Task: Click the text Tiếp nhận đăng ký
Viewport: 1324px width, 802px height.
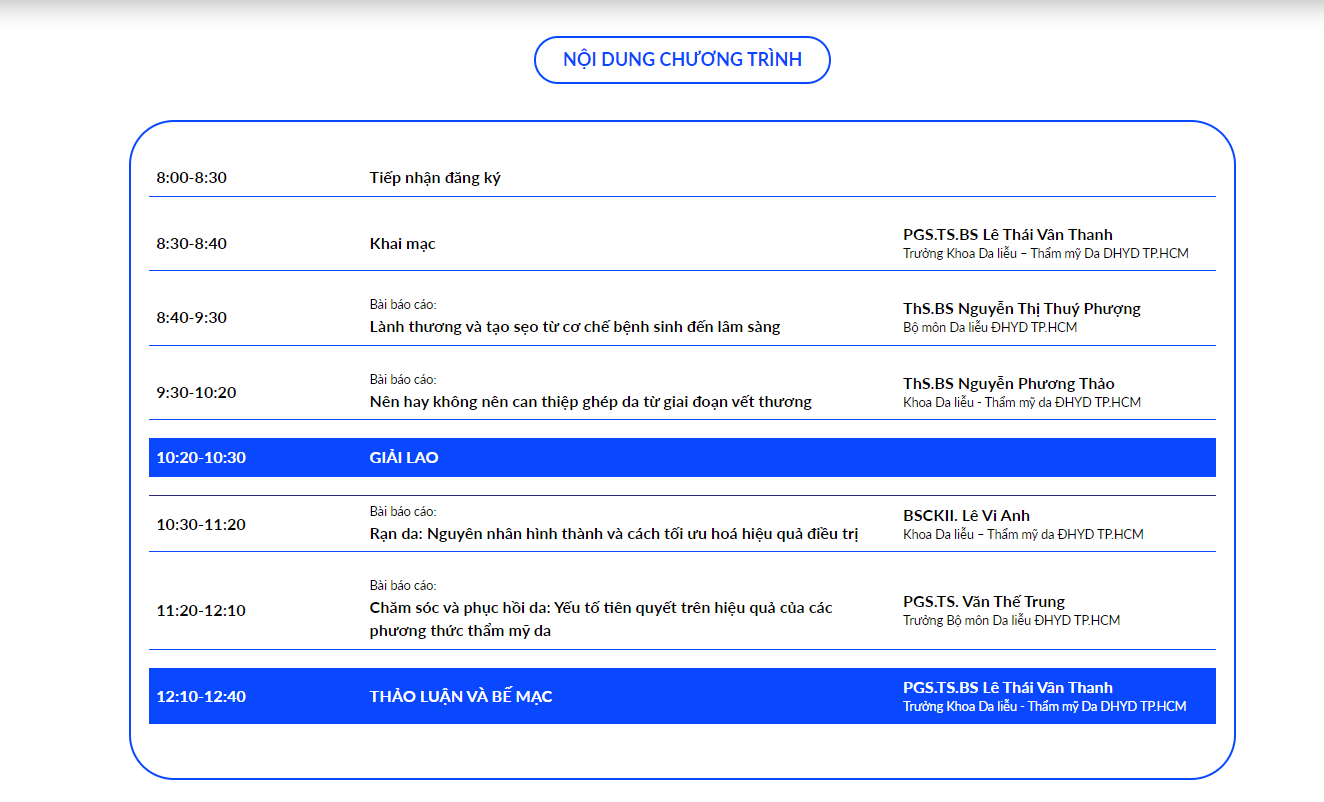Action: 435,178
